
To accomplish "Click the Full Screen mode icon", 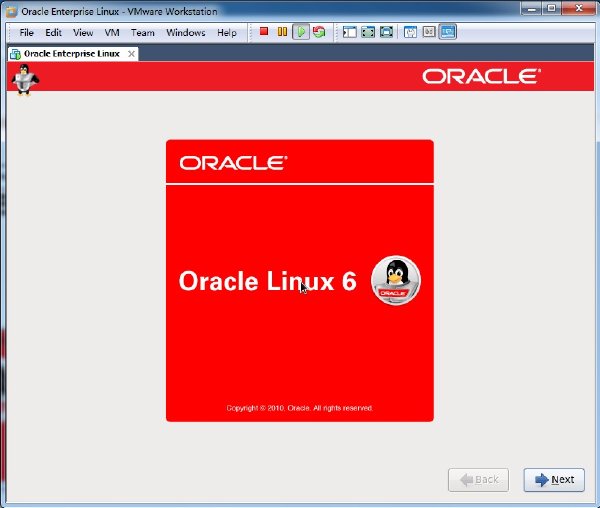I will [x=368, y=32].
